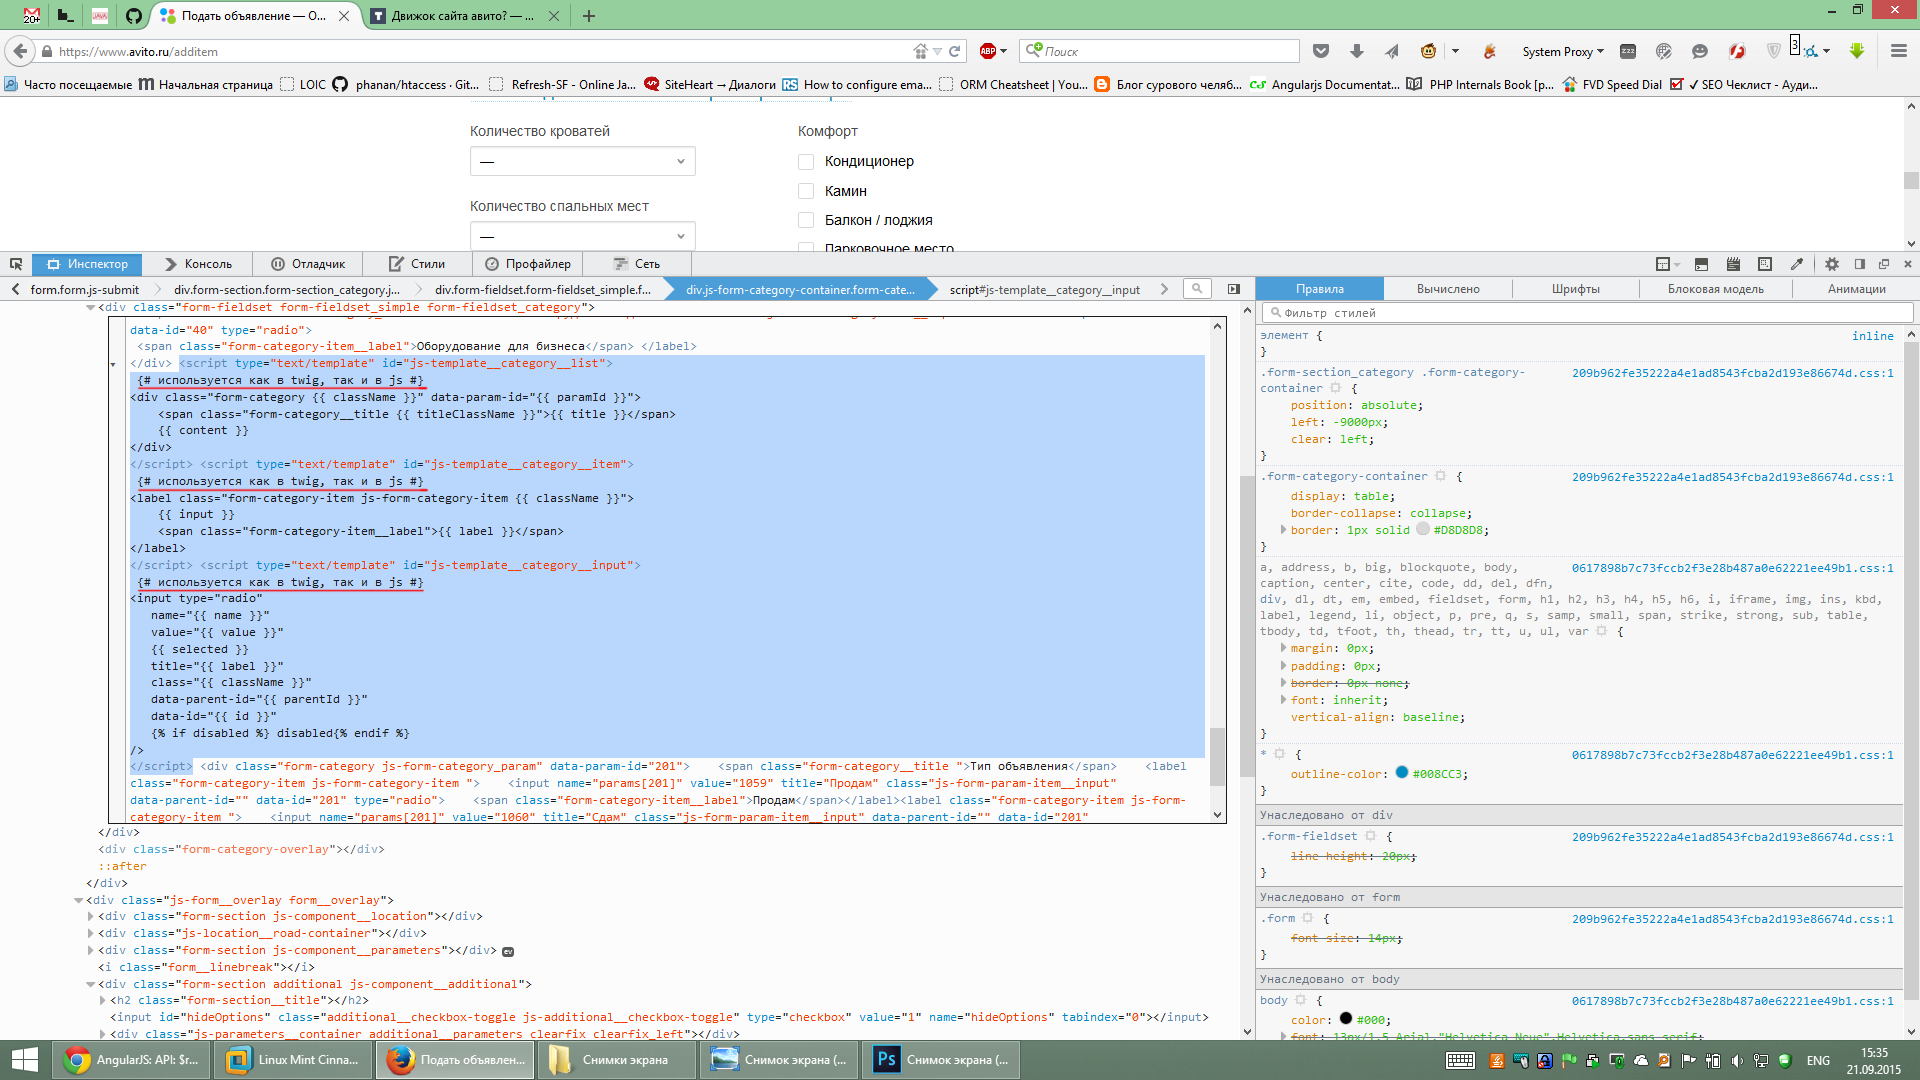Viewport: 1920px width, 1080px height.
Task: Click the inline stylesheet link for element
Action: (1872, 336)
